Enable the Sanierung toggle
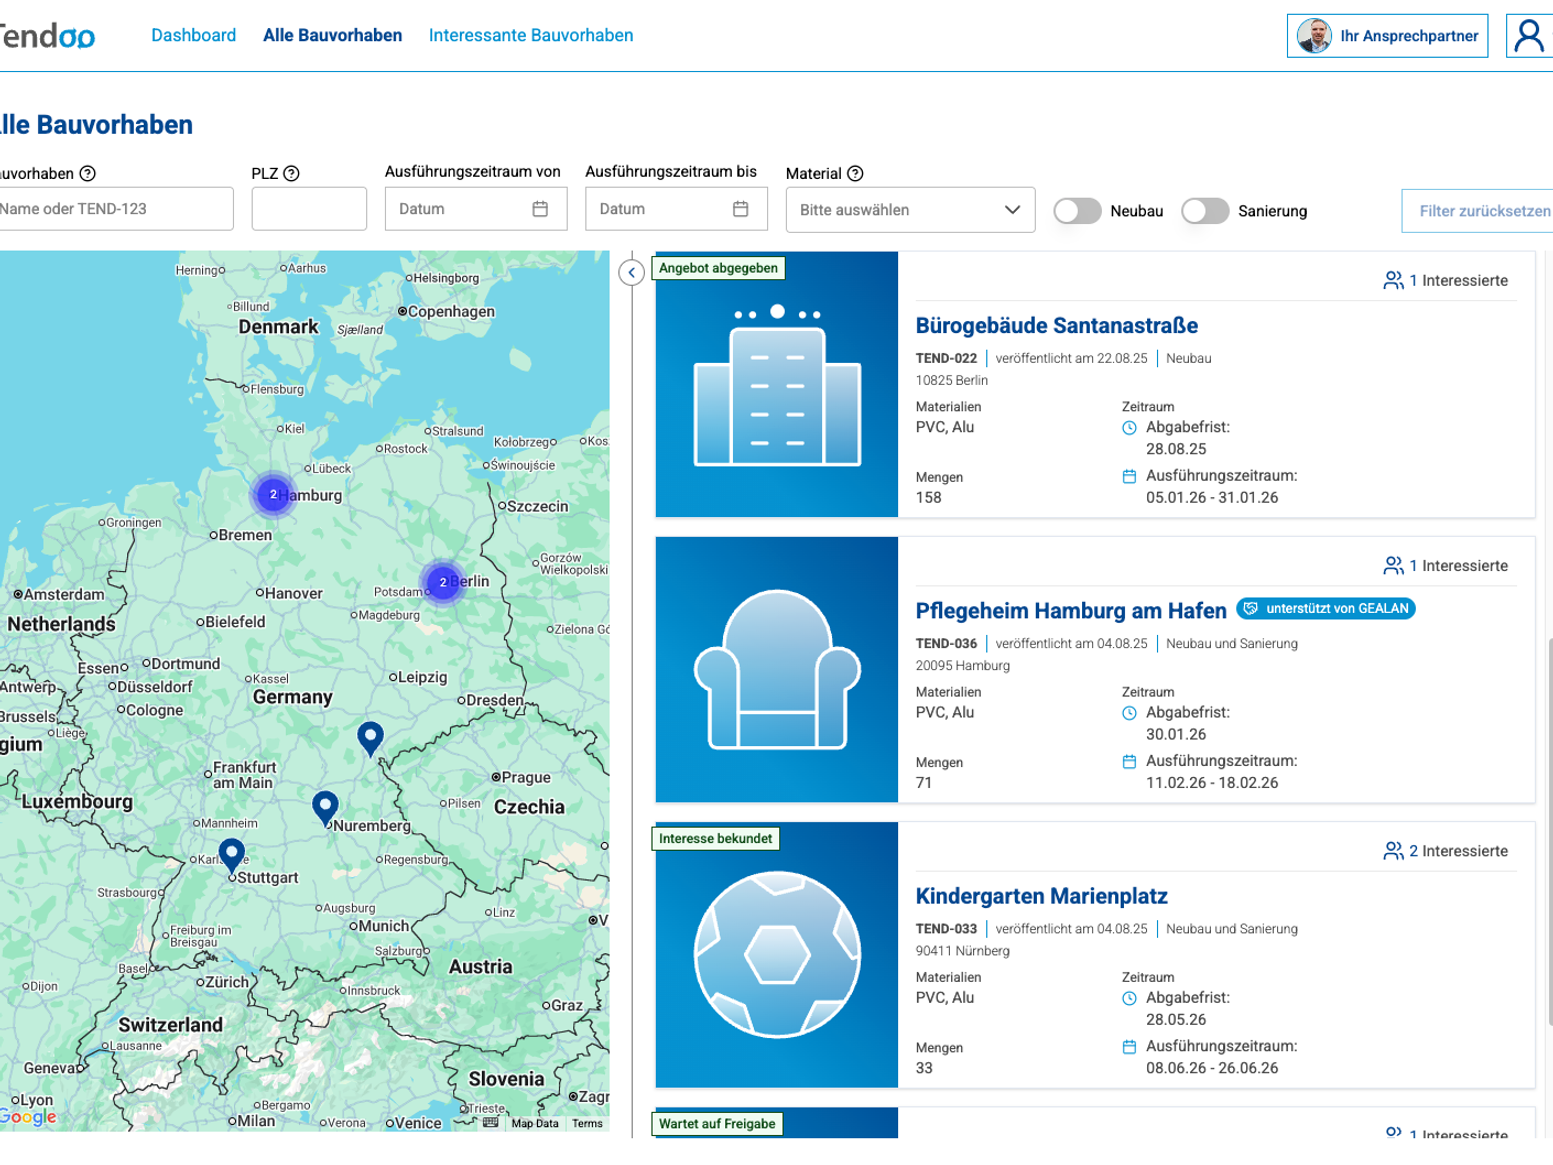Screen dimensions: 1553x1165 tap(1205, 211)
